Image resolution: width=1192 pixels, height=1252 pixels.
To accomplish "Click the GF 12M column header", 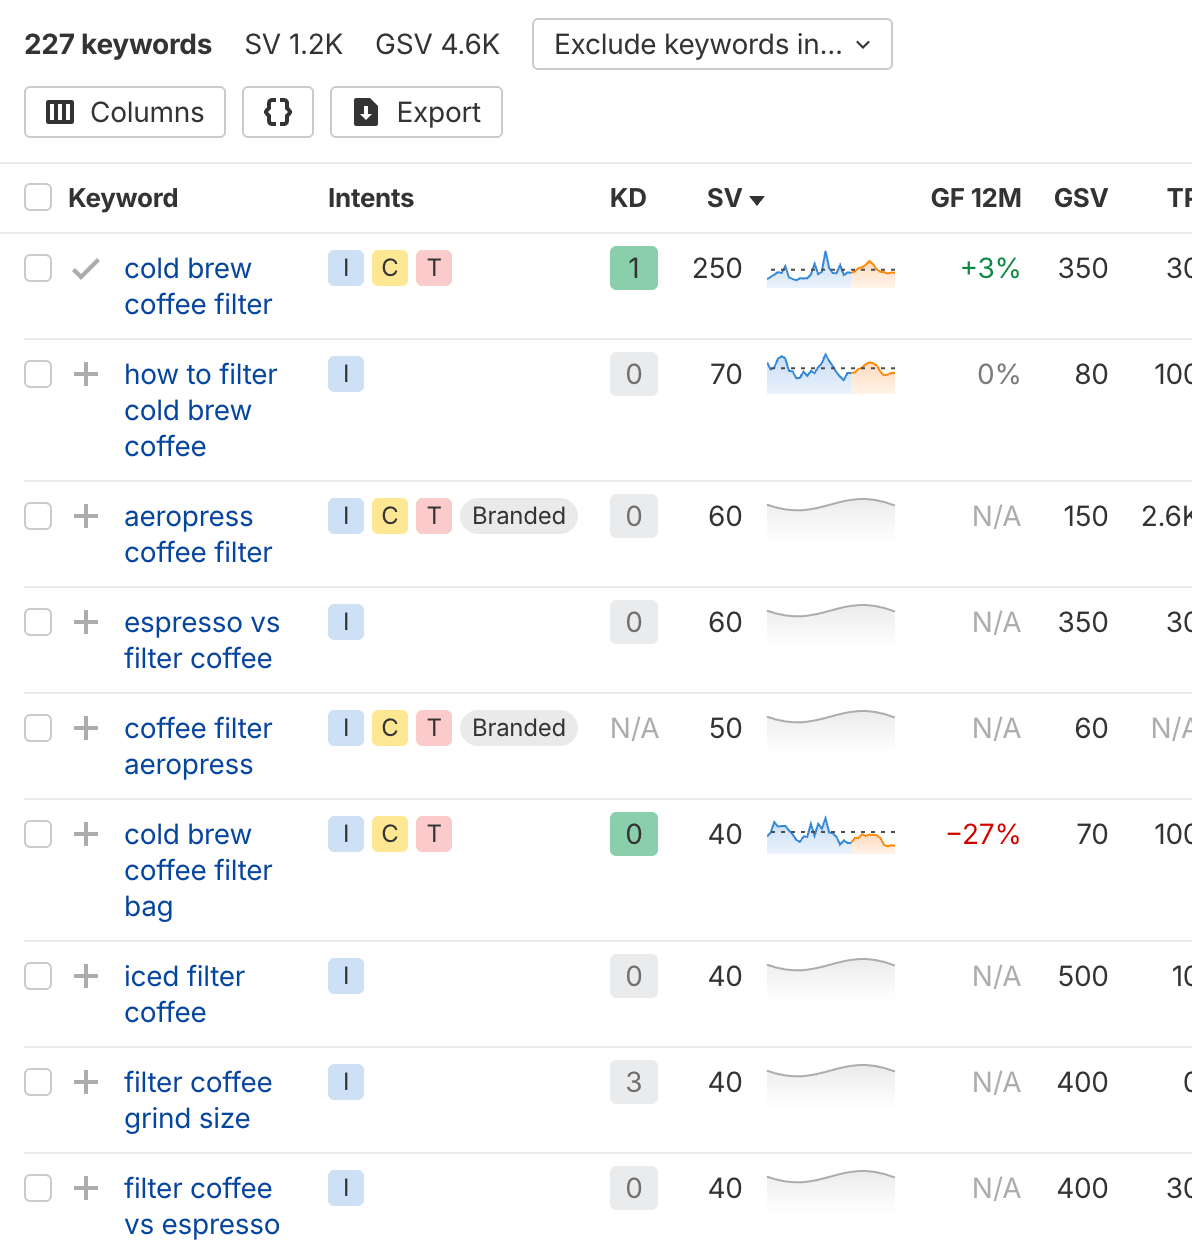I will click(975, 198).
